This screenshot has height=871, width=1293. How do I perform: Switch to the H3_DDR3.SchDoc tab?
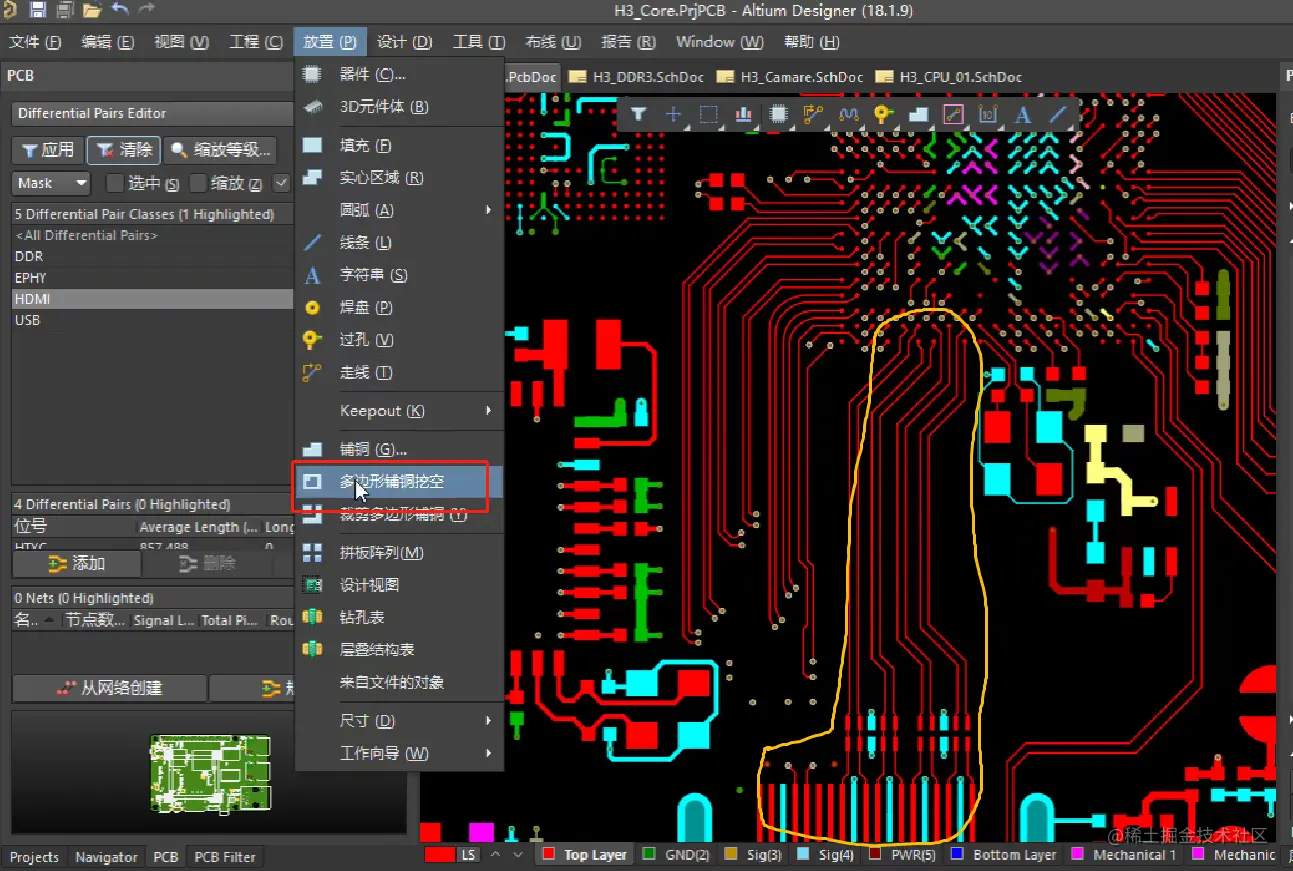click(x=637, y=77)
